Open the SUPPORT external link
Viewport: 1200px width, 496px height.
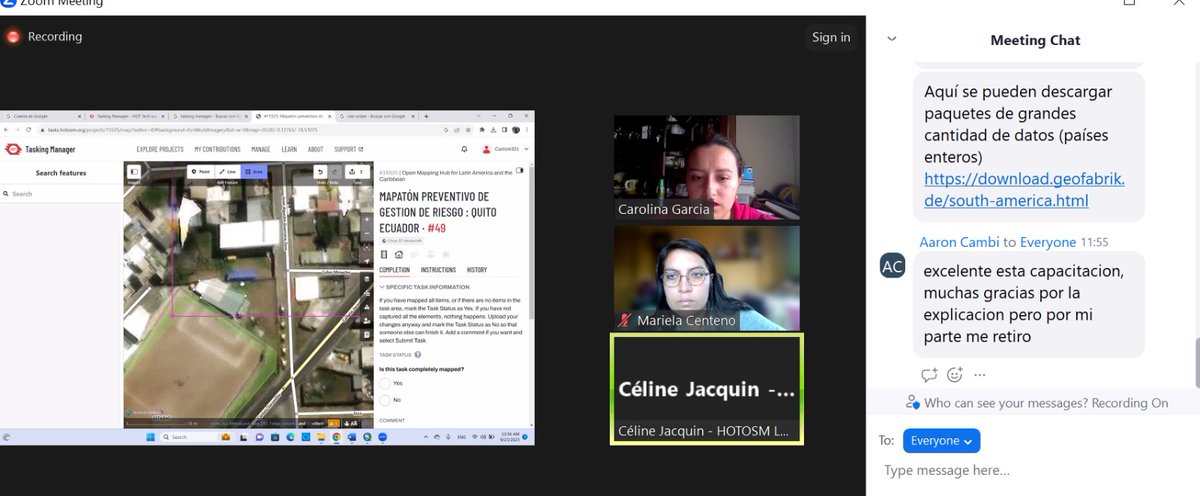348,150
